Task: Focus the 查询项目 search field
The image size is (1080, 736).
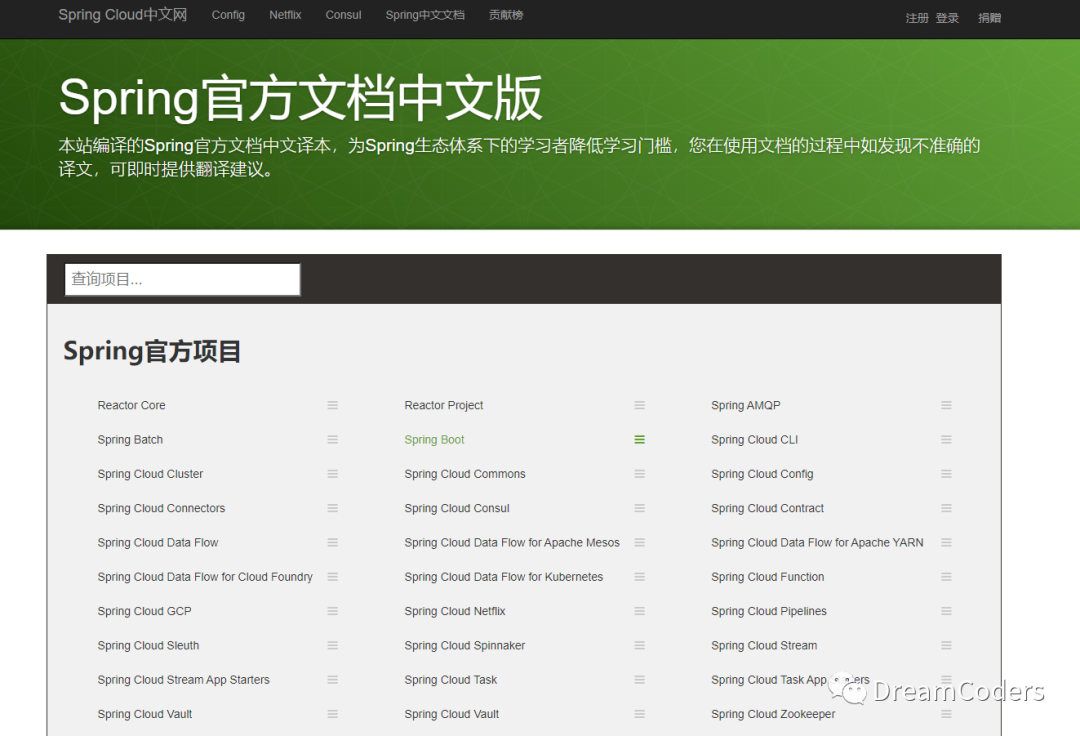Action: click(183, 280)
